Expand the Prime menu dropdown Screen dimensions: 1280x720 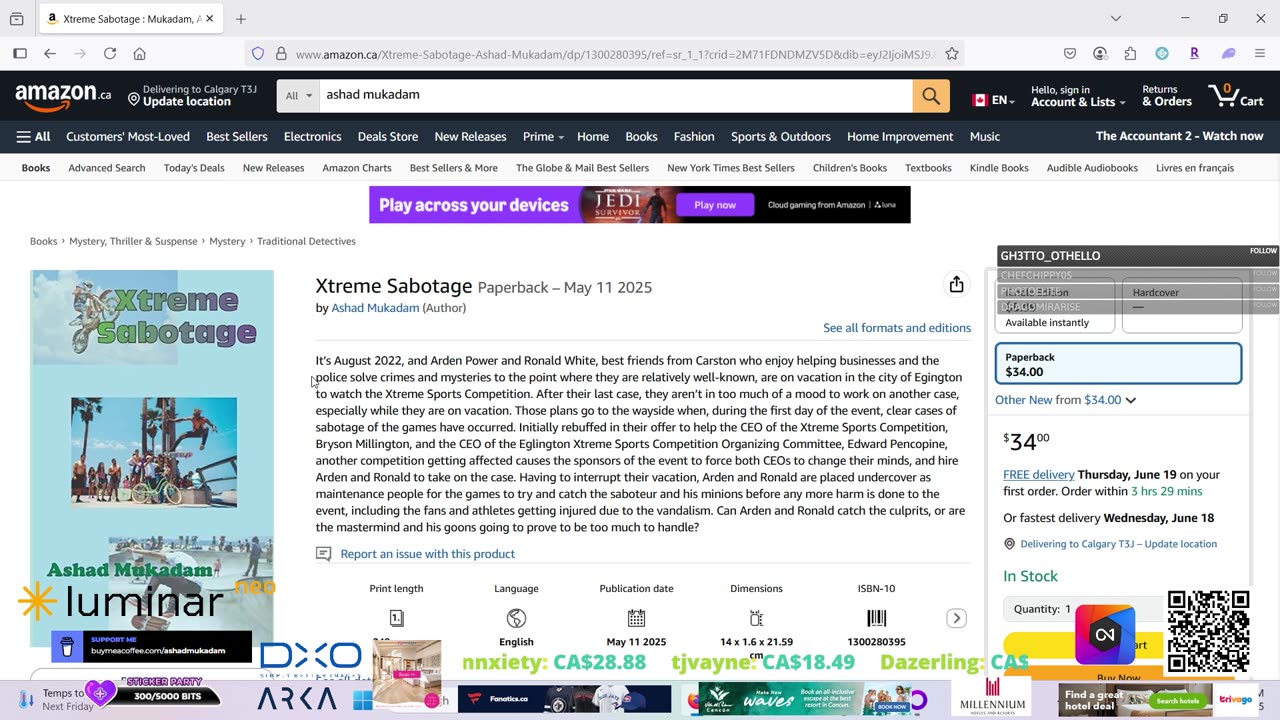click(543, 137)
